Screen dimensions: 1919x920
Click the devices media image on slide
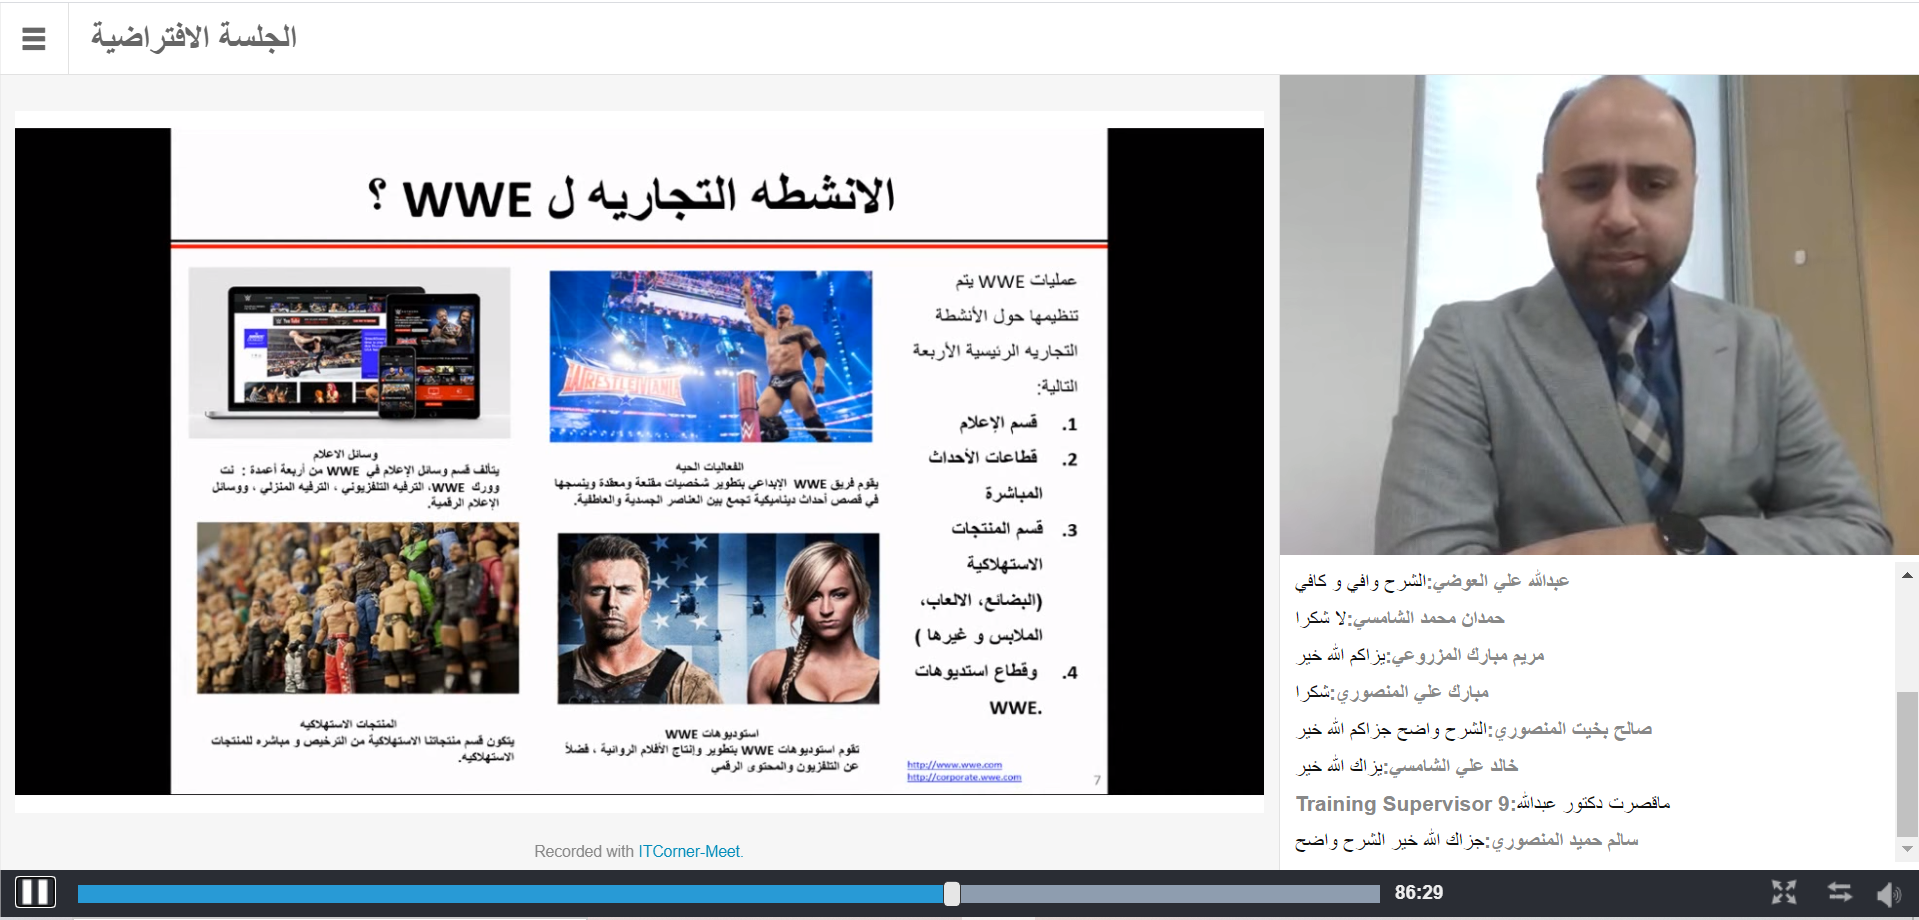[350, 352]
